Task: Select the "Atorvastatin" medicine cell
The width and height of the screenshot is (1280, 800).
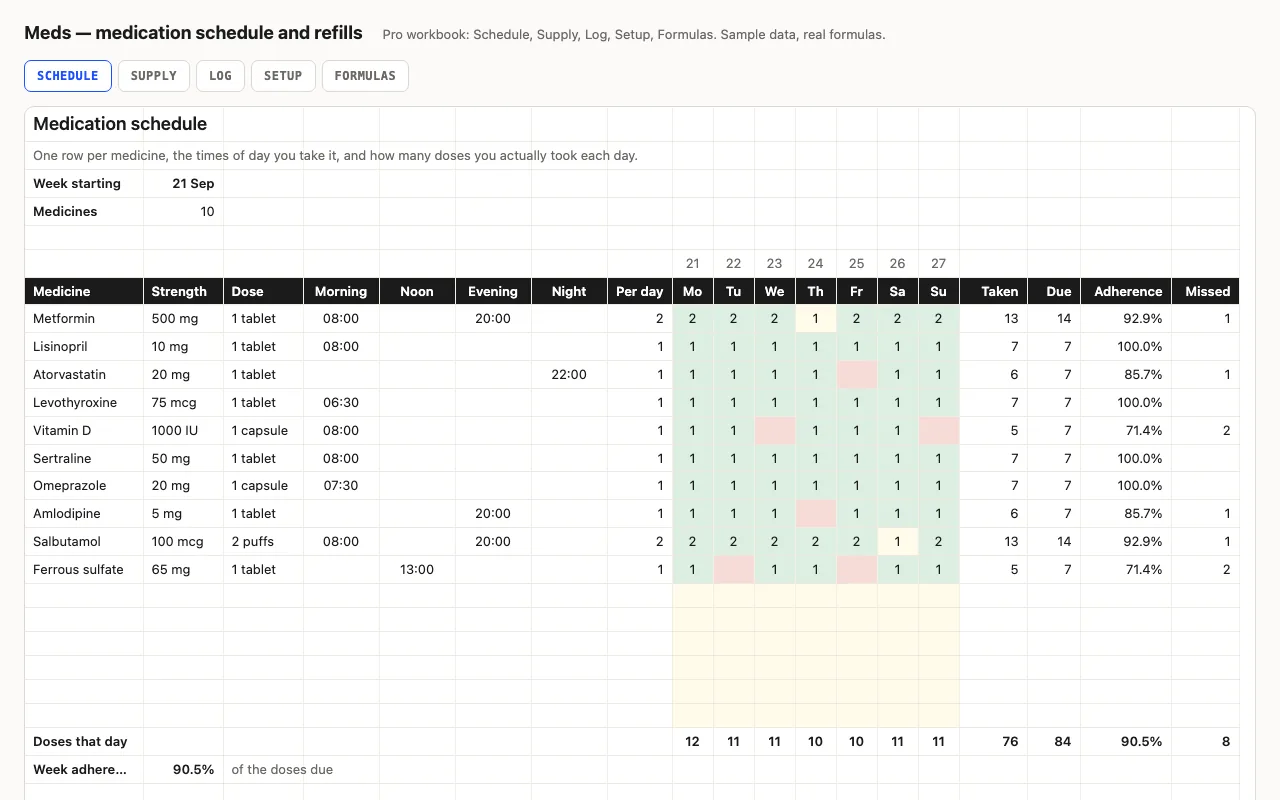Action: (84, 375)
